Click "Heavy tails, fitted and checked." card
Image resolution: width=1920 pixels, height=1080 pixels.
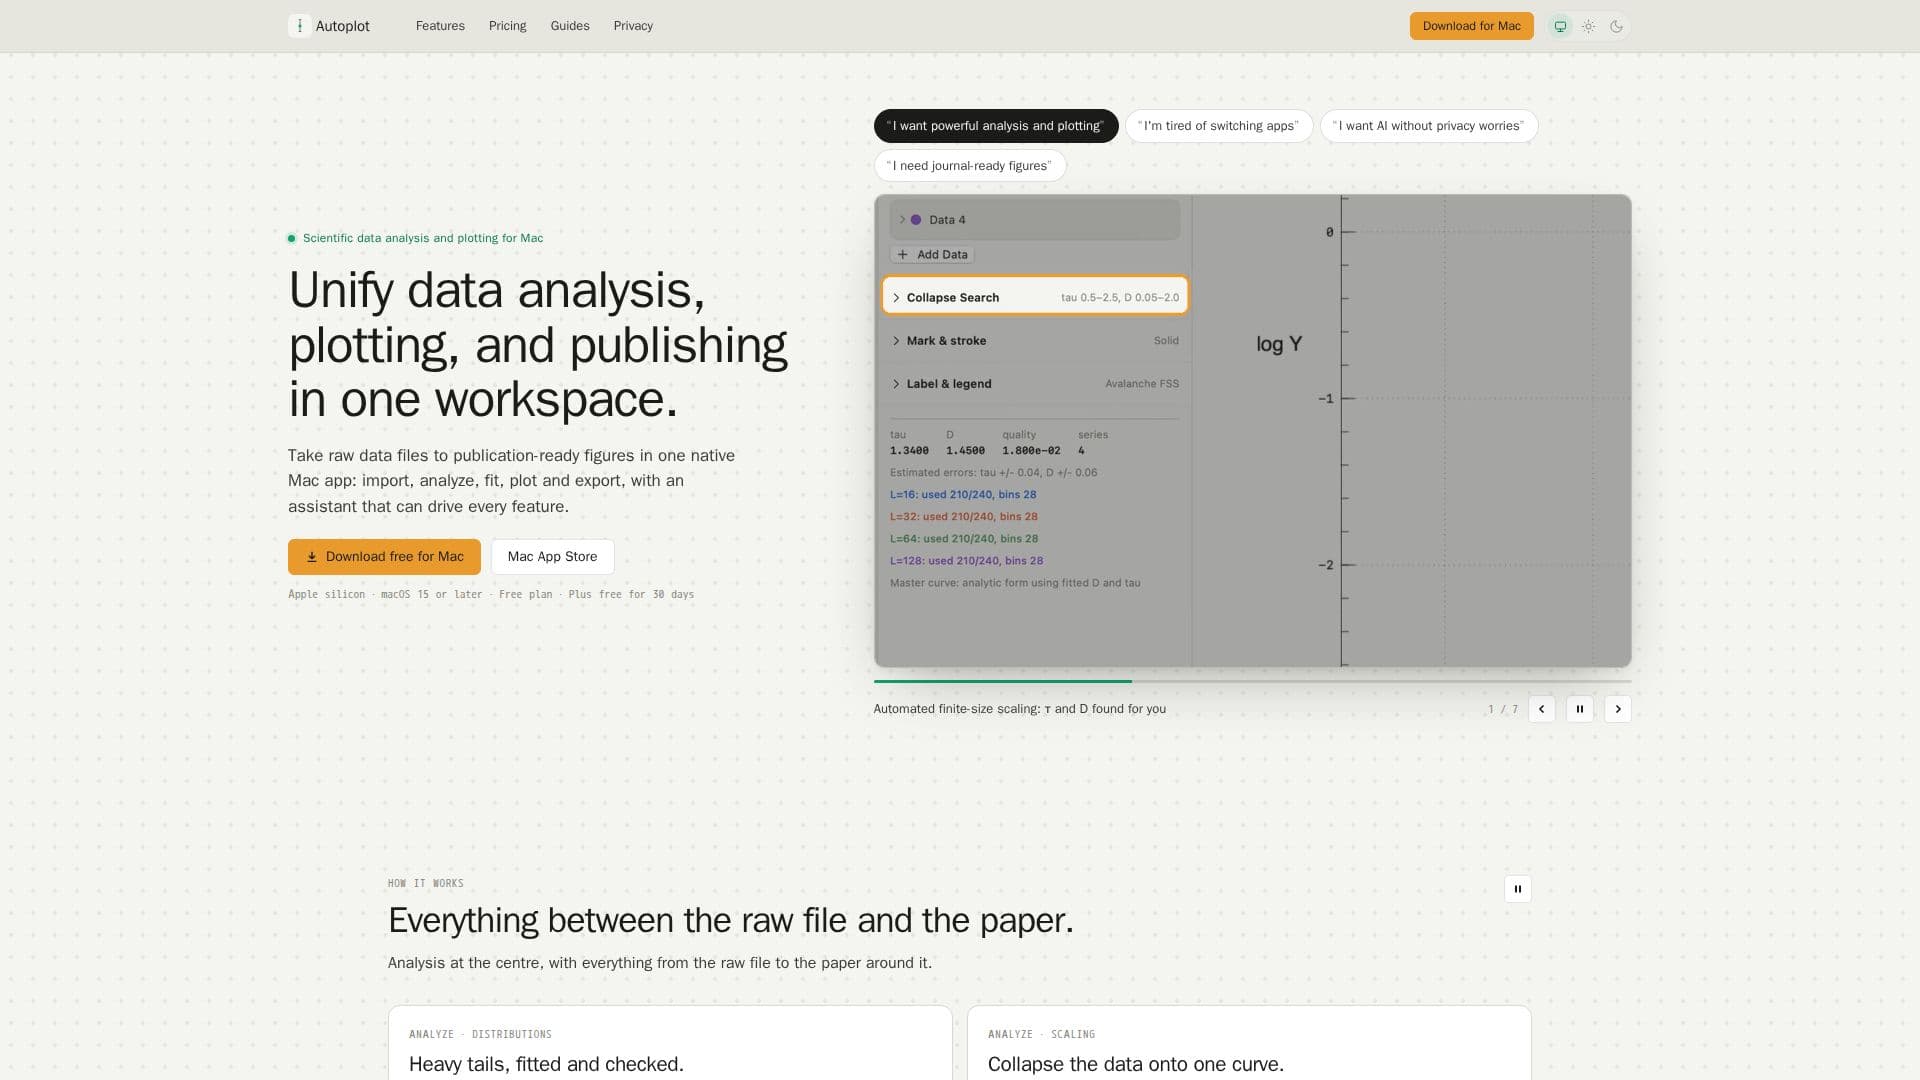pyautogui.click(x=670, y=1043)
